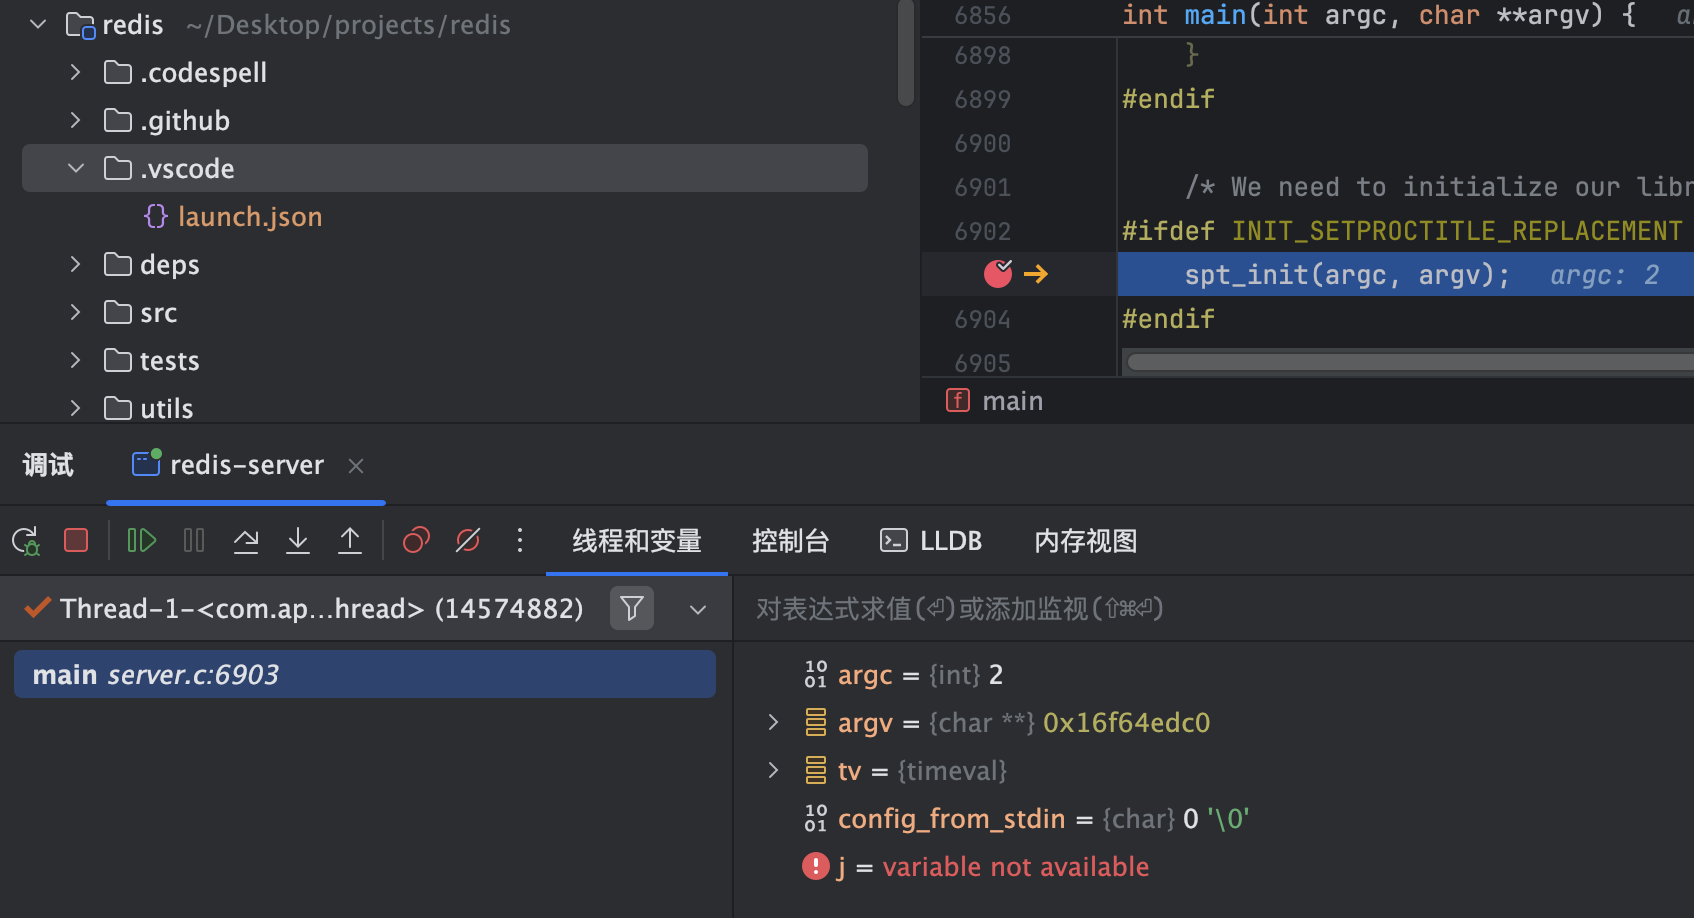Mute all breakpoints
The height and width of the screenshot is (918, 1694).
coord(467,540)
